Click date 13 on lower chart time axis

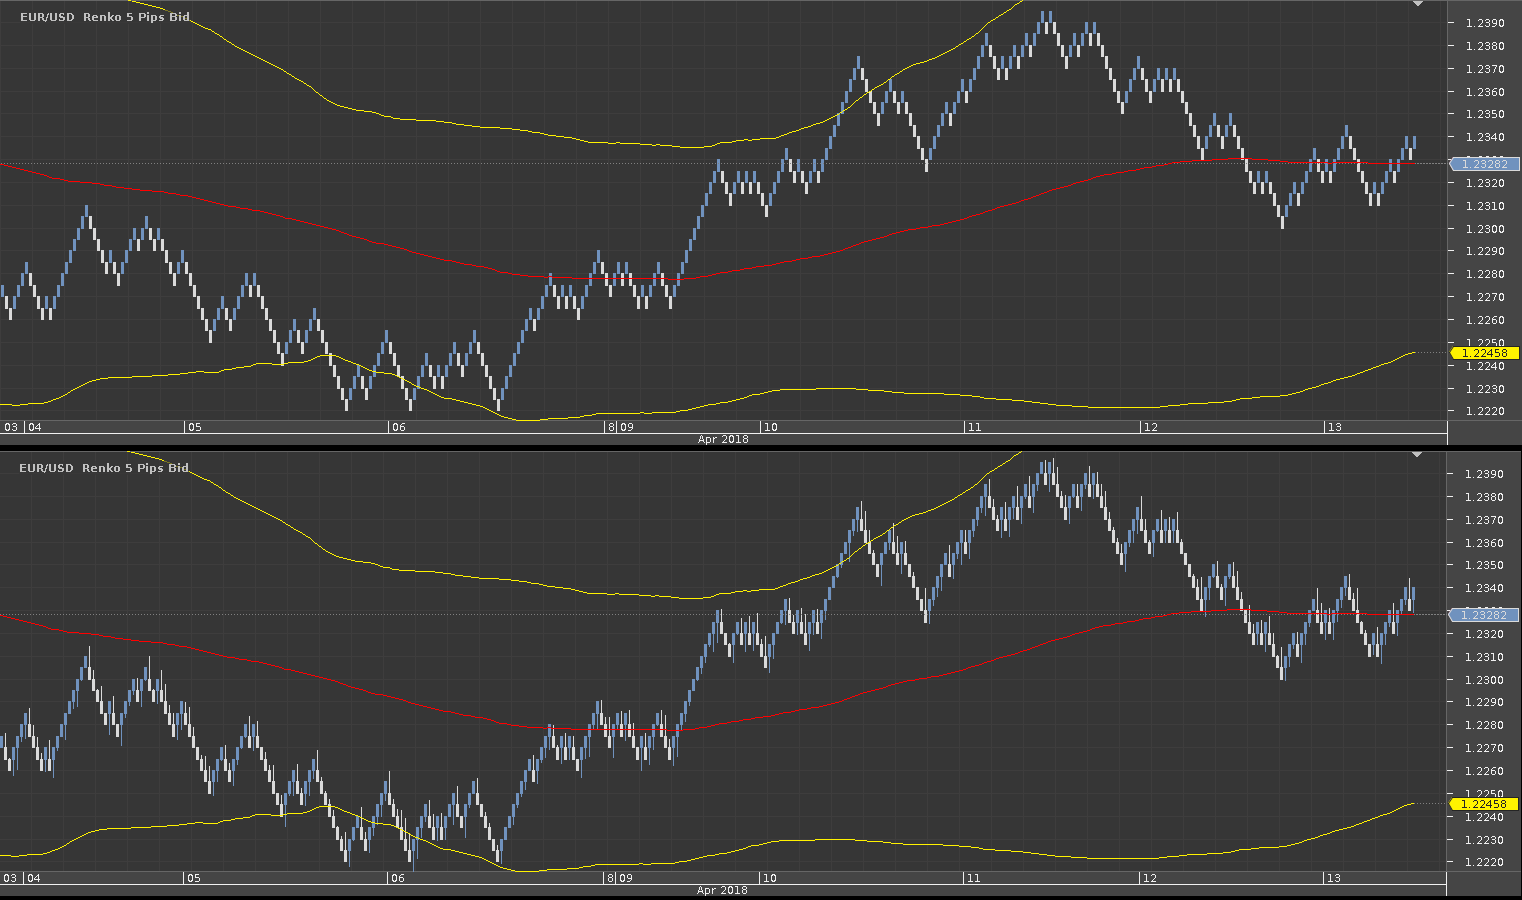point(1334,878)
